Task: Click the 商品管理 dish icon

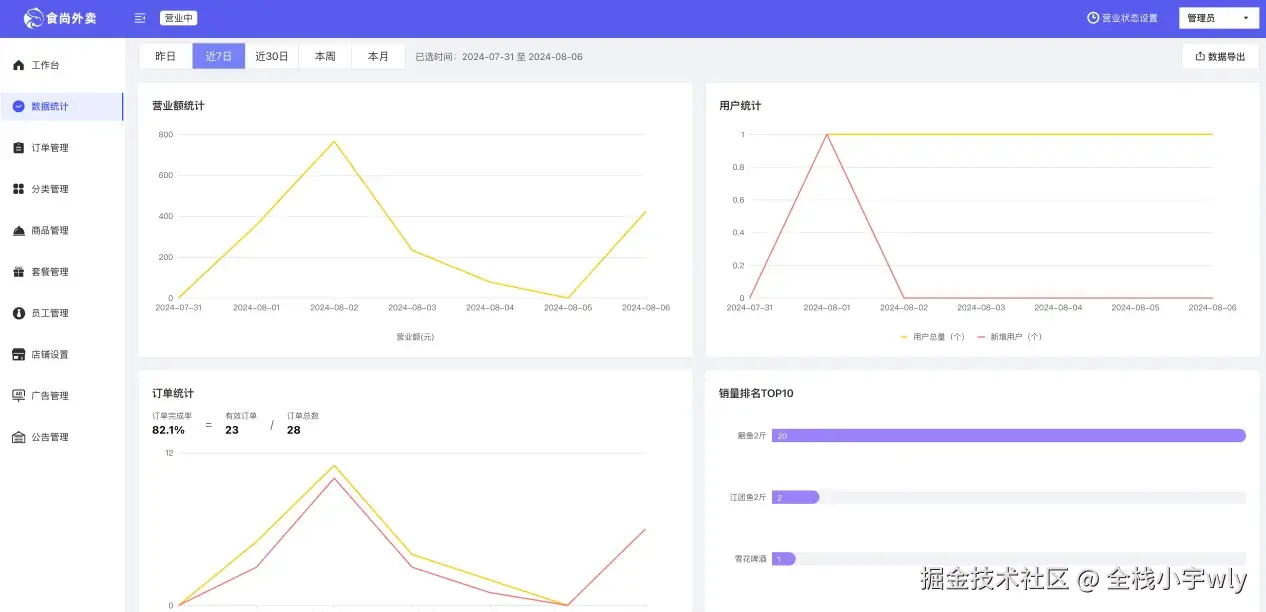Action: tap(18, 230)
